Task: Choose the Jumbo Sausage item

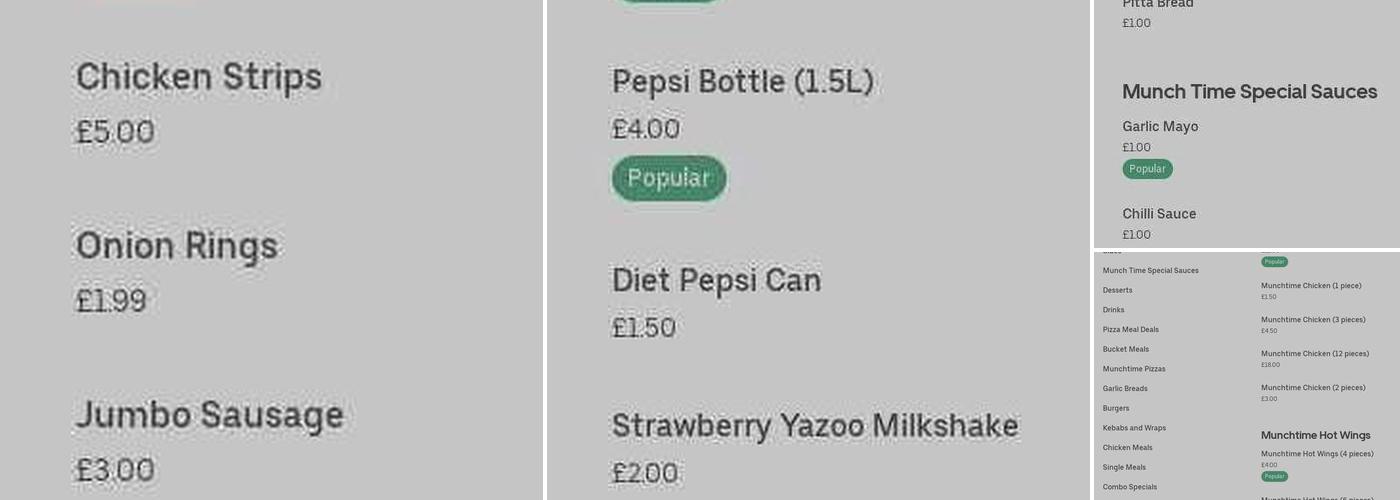Action: pyautogui.click(x=209, y=416)
